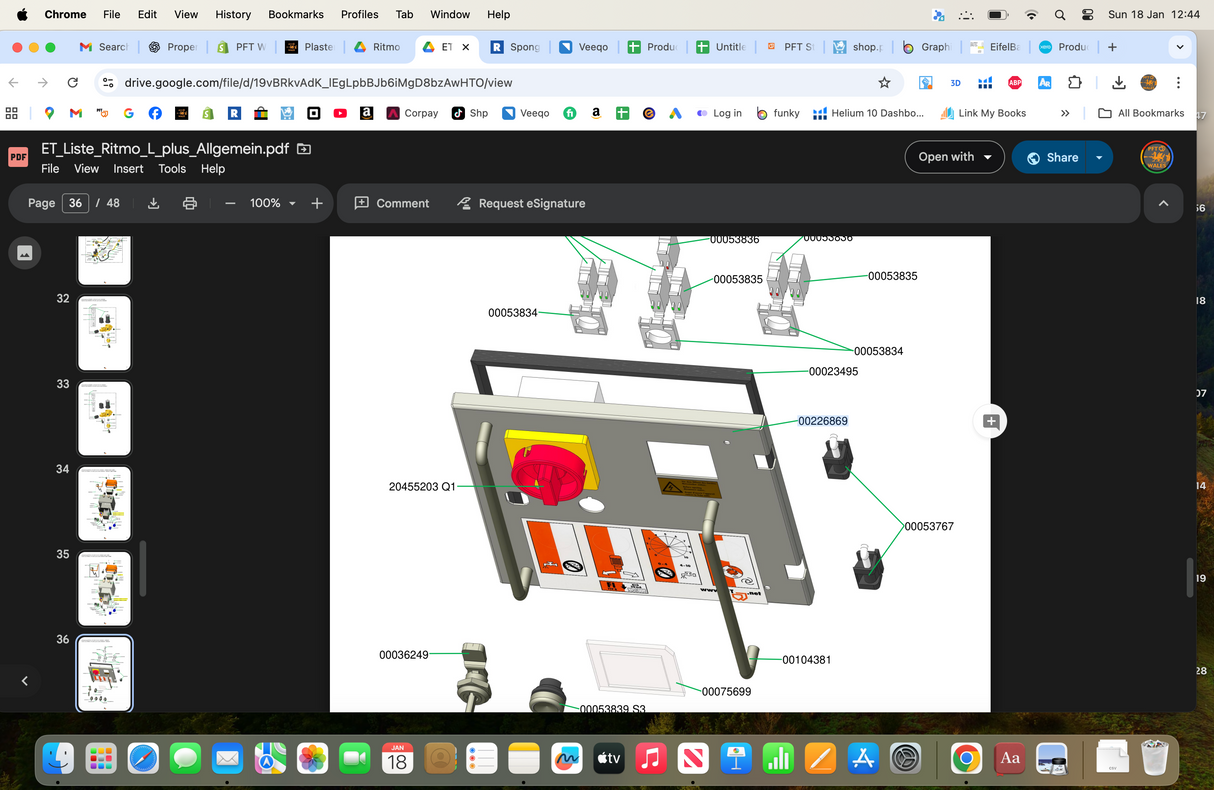Image resolution: width=1214 pixels, height=790 pixels.
Task: Click the add comment icon beside page
Action: [991, 422]
